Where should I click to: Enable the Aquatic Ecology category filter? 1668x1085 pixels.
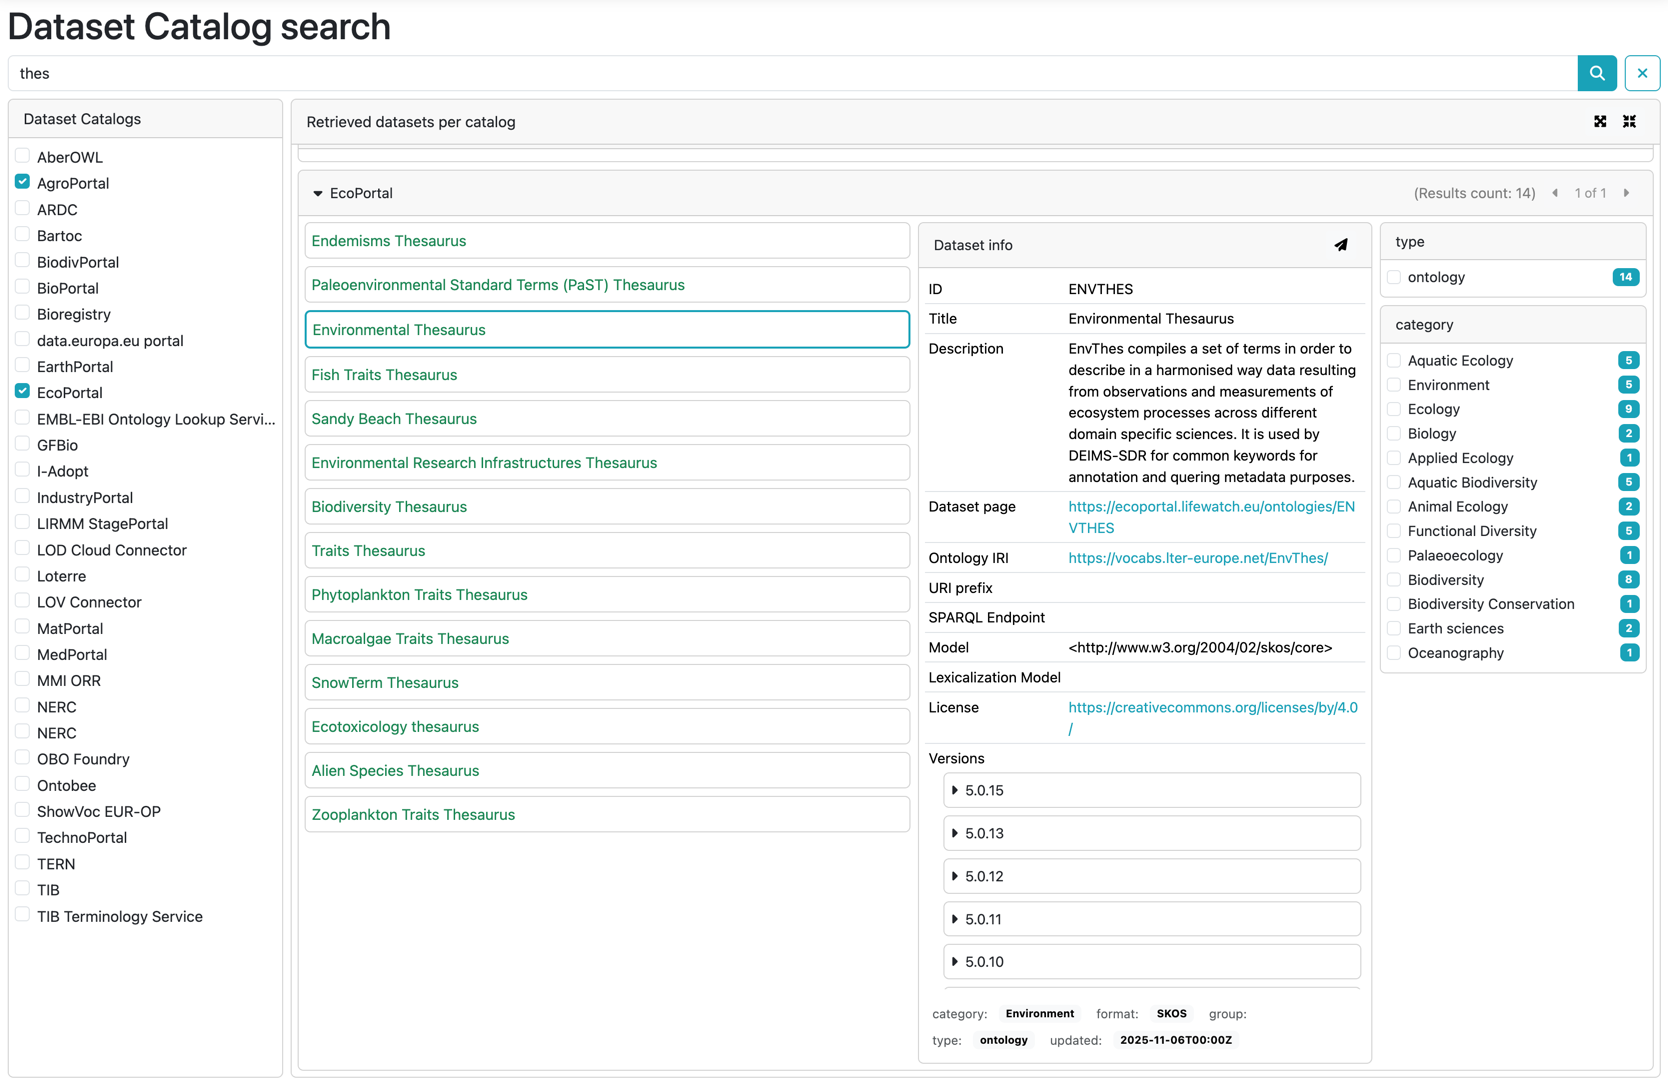click(x=1394, y=360)
